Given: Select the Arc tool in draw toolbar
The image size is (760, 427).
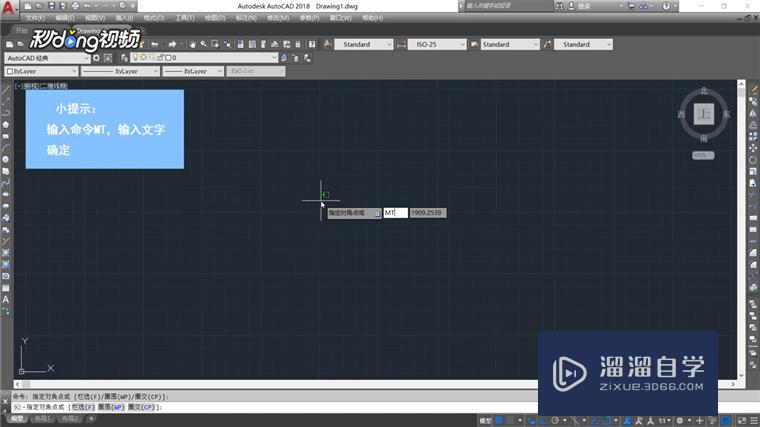Looking at the screenshot, I should 6,148.
